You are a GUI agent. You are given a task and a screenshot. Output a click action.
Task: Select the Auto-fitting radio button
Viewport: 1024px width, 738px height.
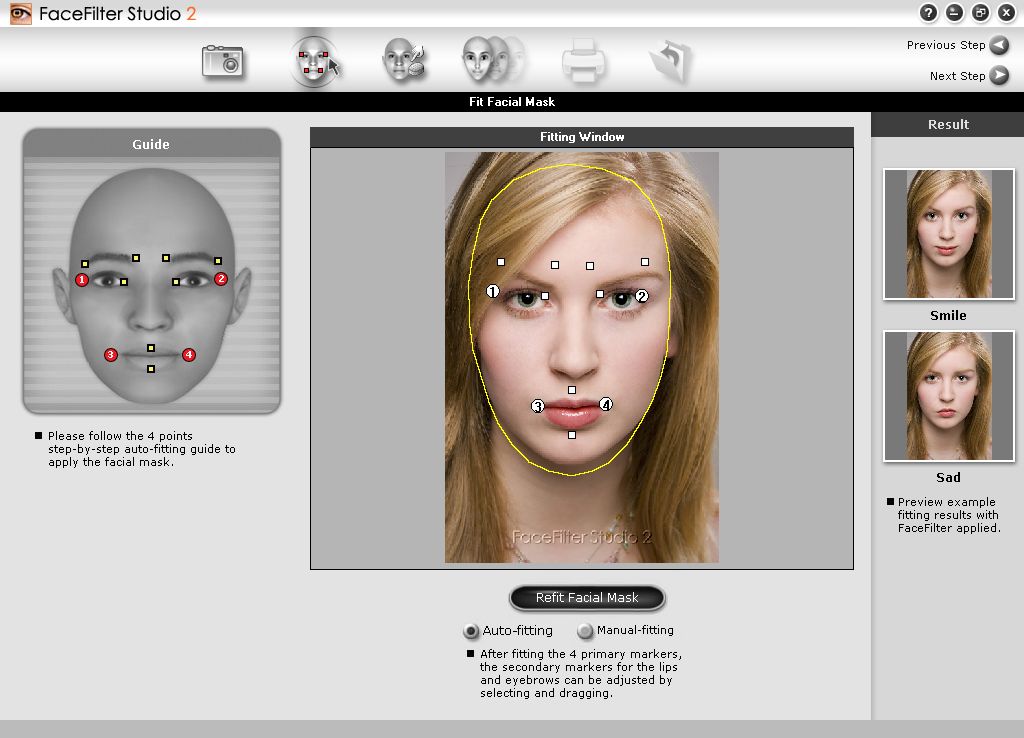point(470,631)
